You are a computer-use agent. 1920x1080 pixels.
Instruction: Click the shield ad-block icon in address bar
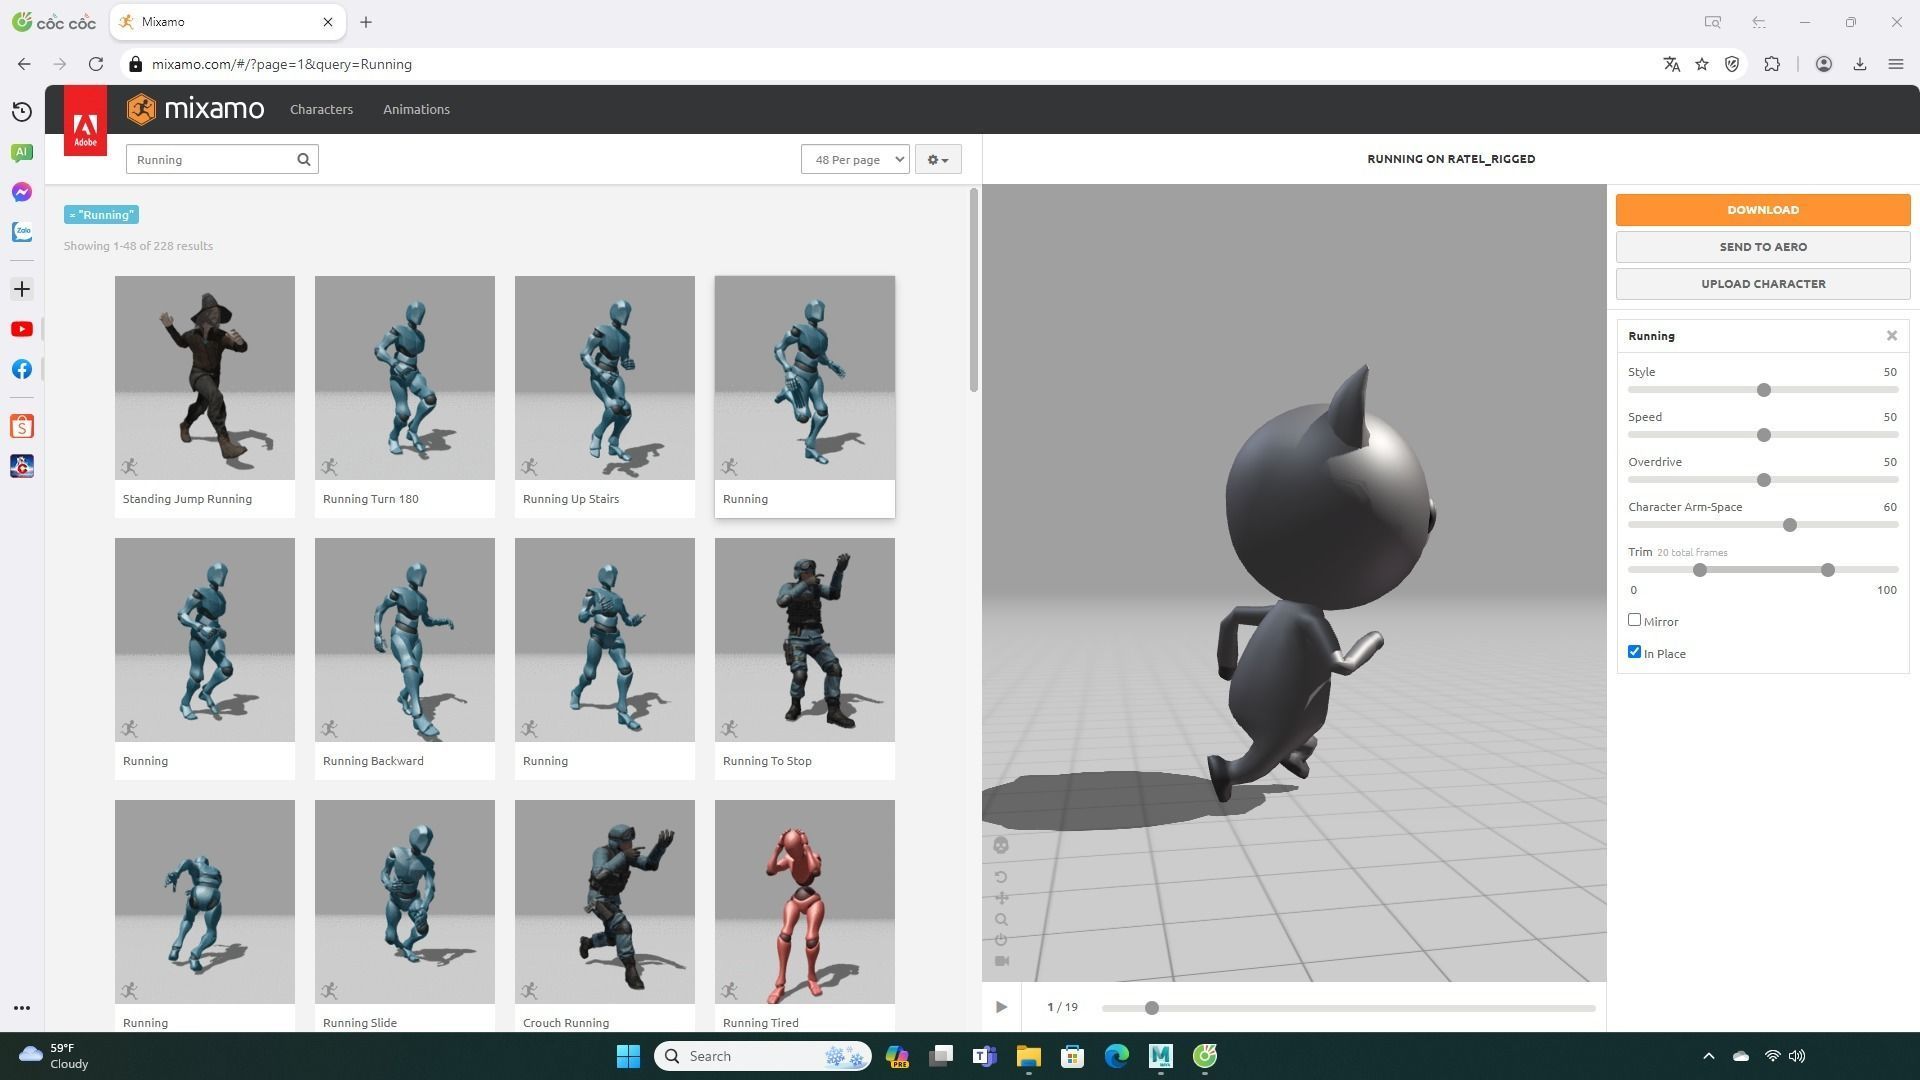(1732, 64)
